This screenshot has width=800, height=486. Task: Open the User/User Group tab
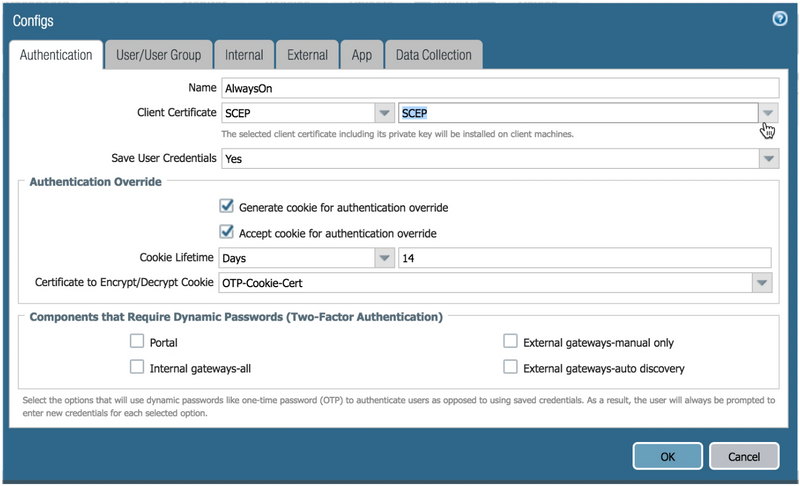158,55
